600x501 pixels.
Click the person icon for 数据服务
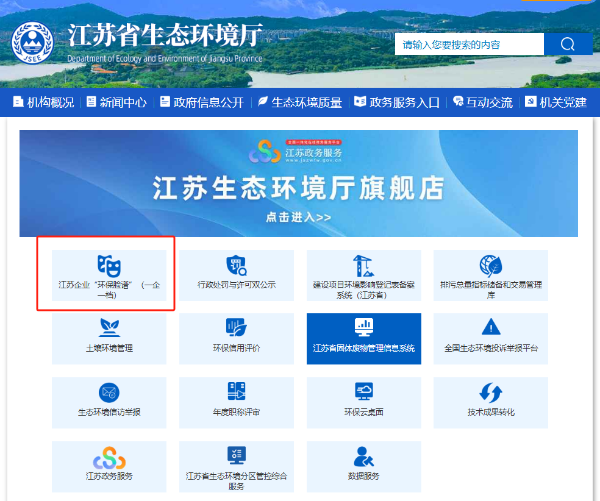tap(363, 456)
